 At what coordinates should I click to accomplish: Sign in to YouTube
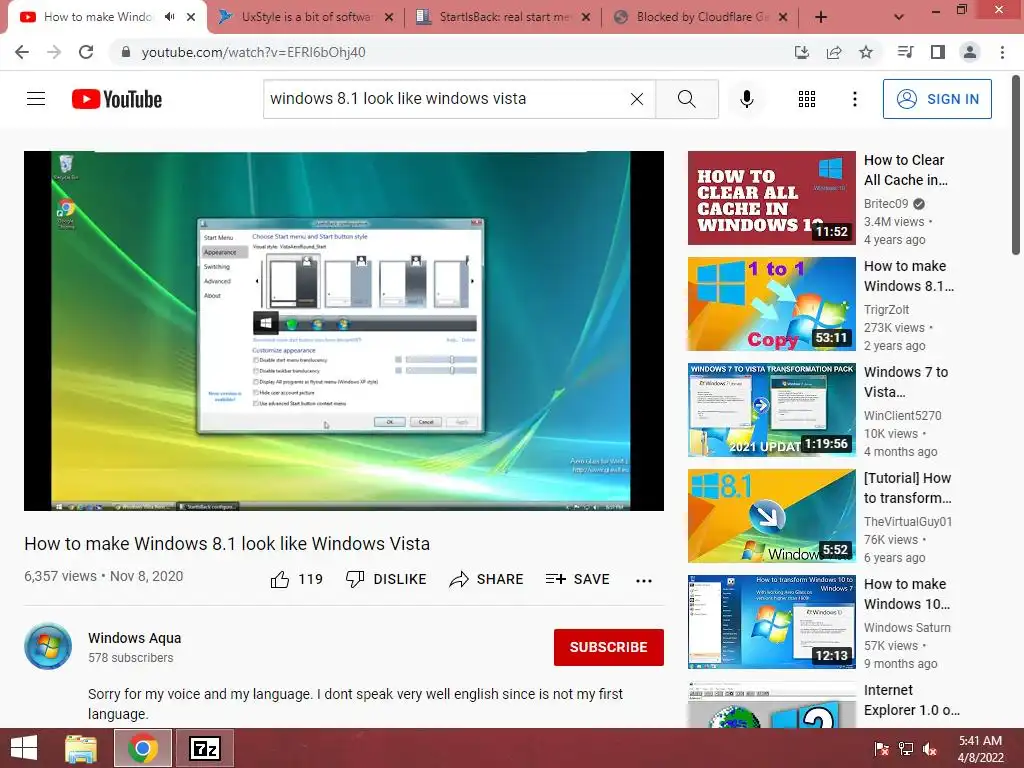click(x=937, y=99)
